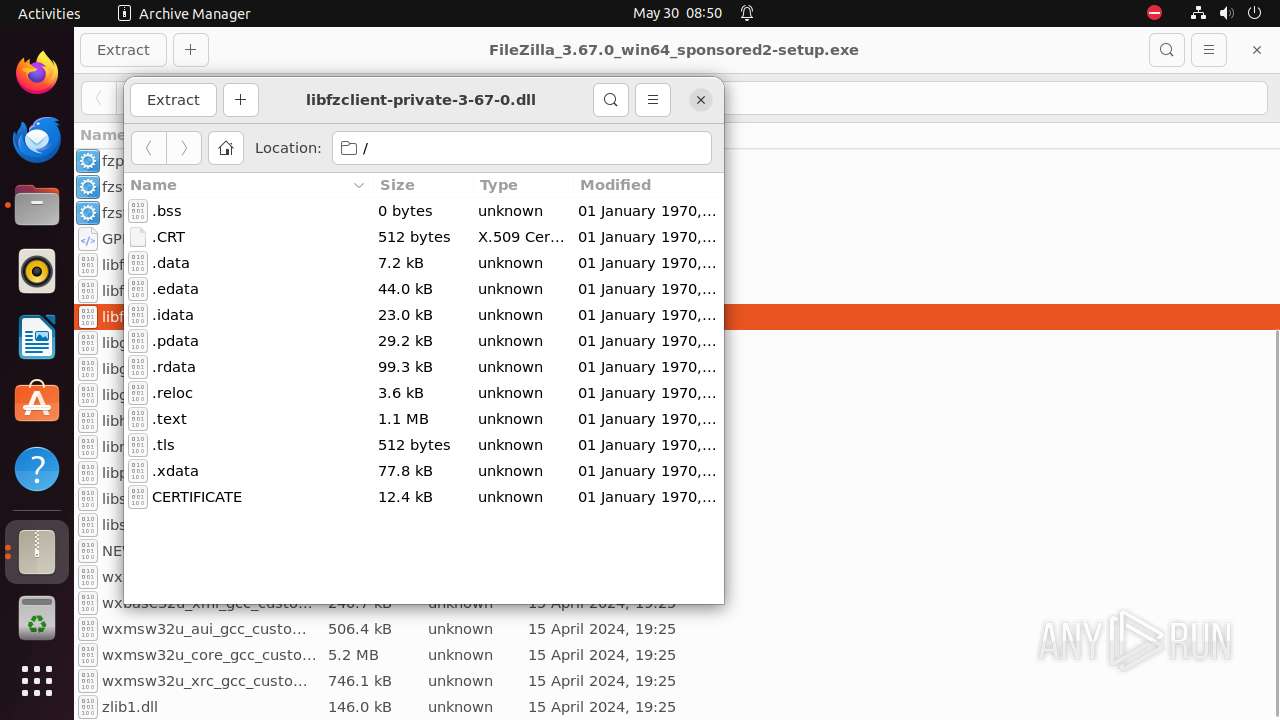Add files button in libfzclient dll window

[240, 100]
